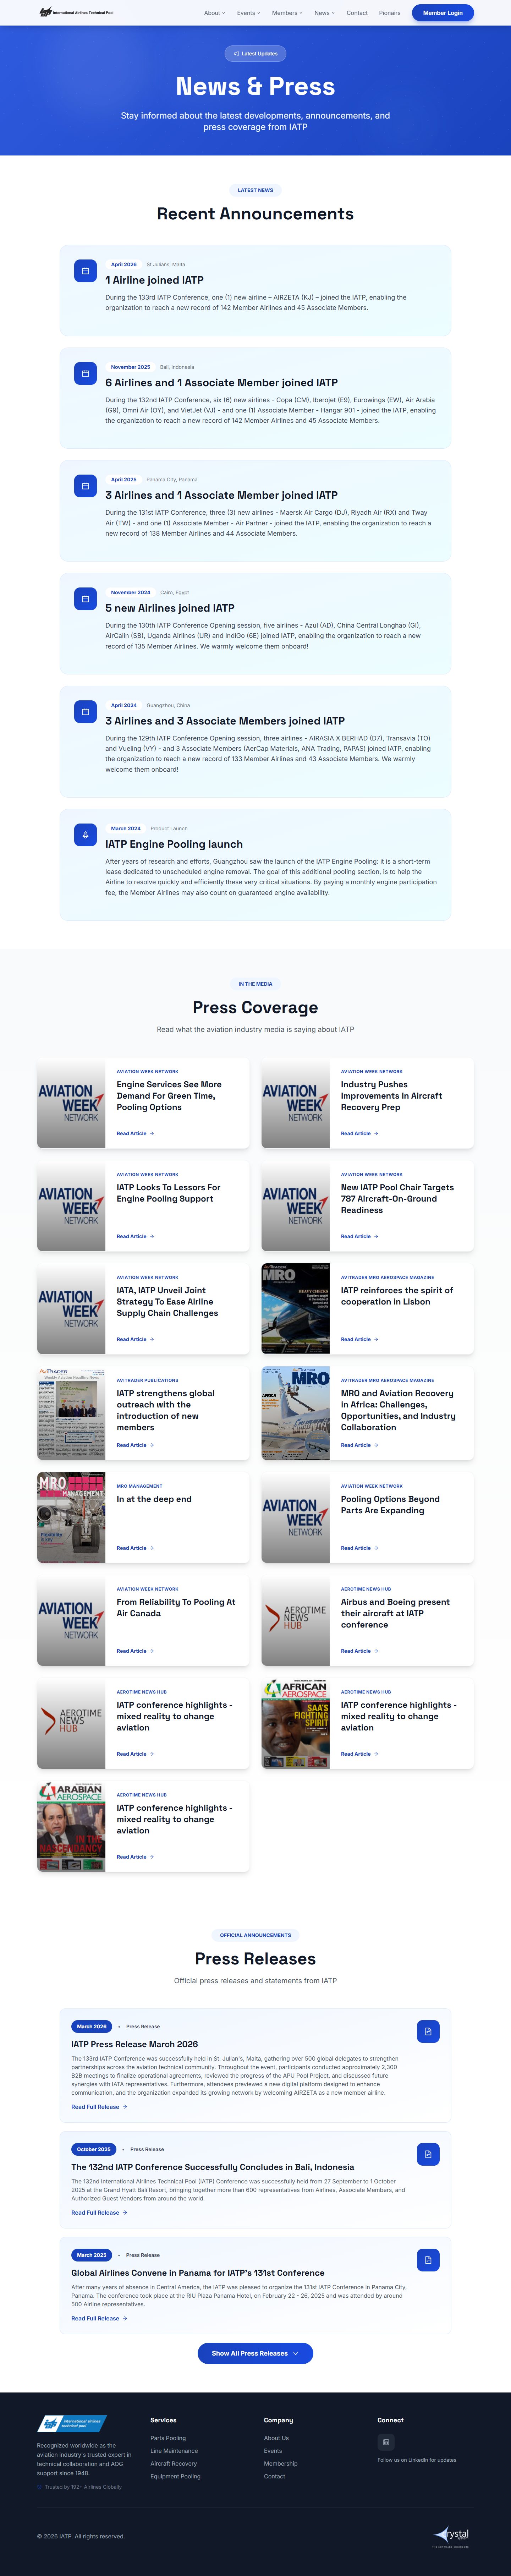Screen dimensions: 511x2576
Task: Open the Contact nav item
Action: [x=357, y=13]
